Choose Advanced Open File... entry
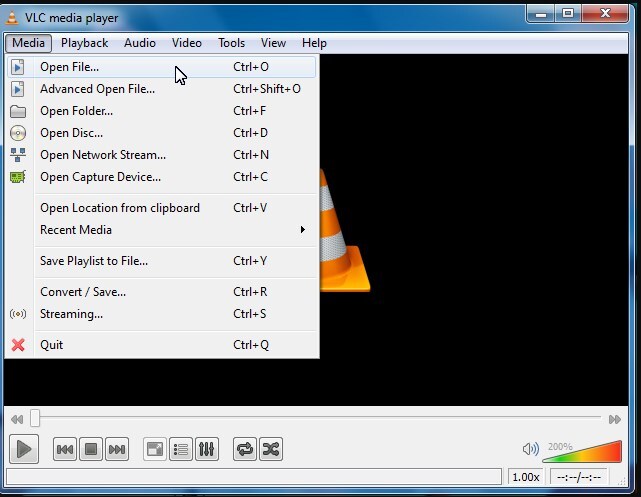 pyautogui.click(x=162, y=89)
